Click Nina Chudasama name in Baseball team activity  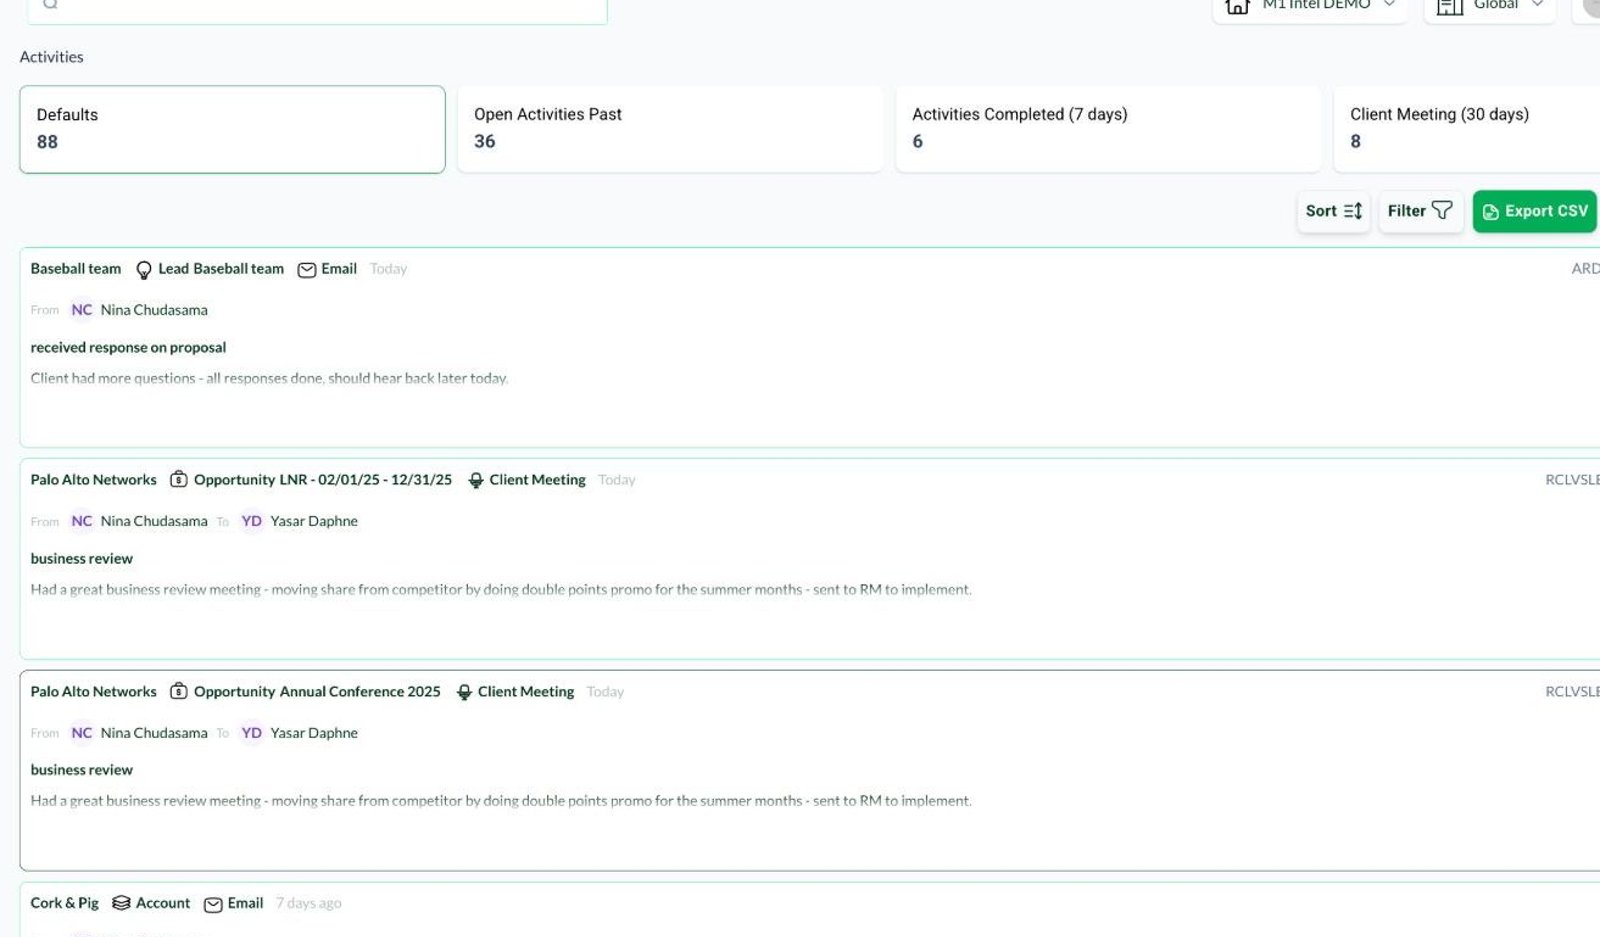click(x=154, y=310)
